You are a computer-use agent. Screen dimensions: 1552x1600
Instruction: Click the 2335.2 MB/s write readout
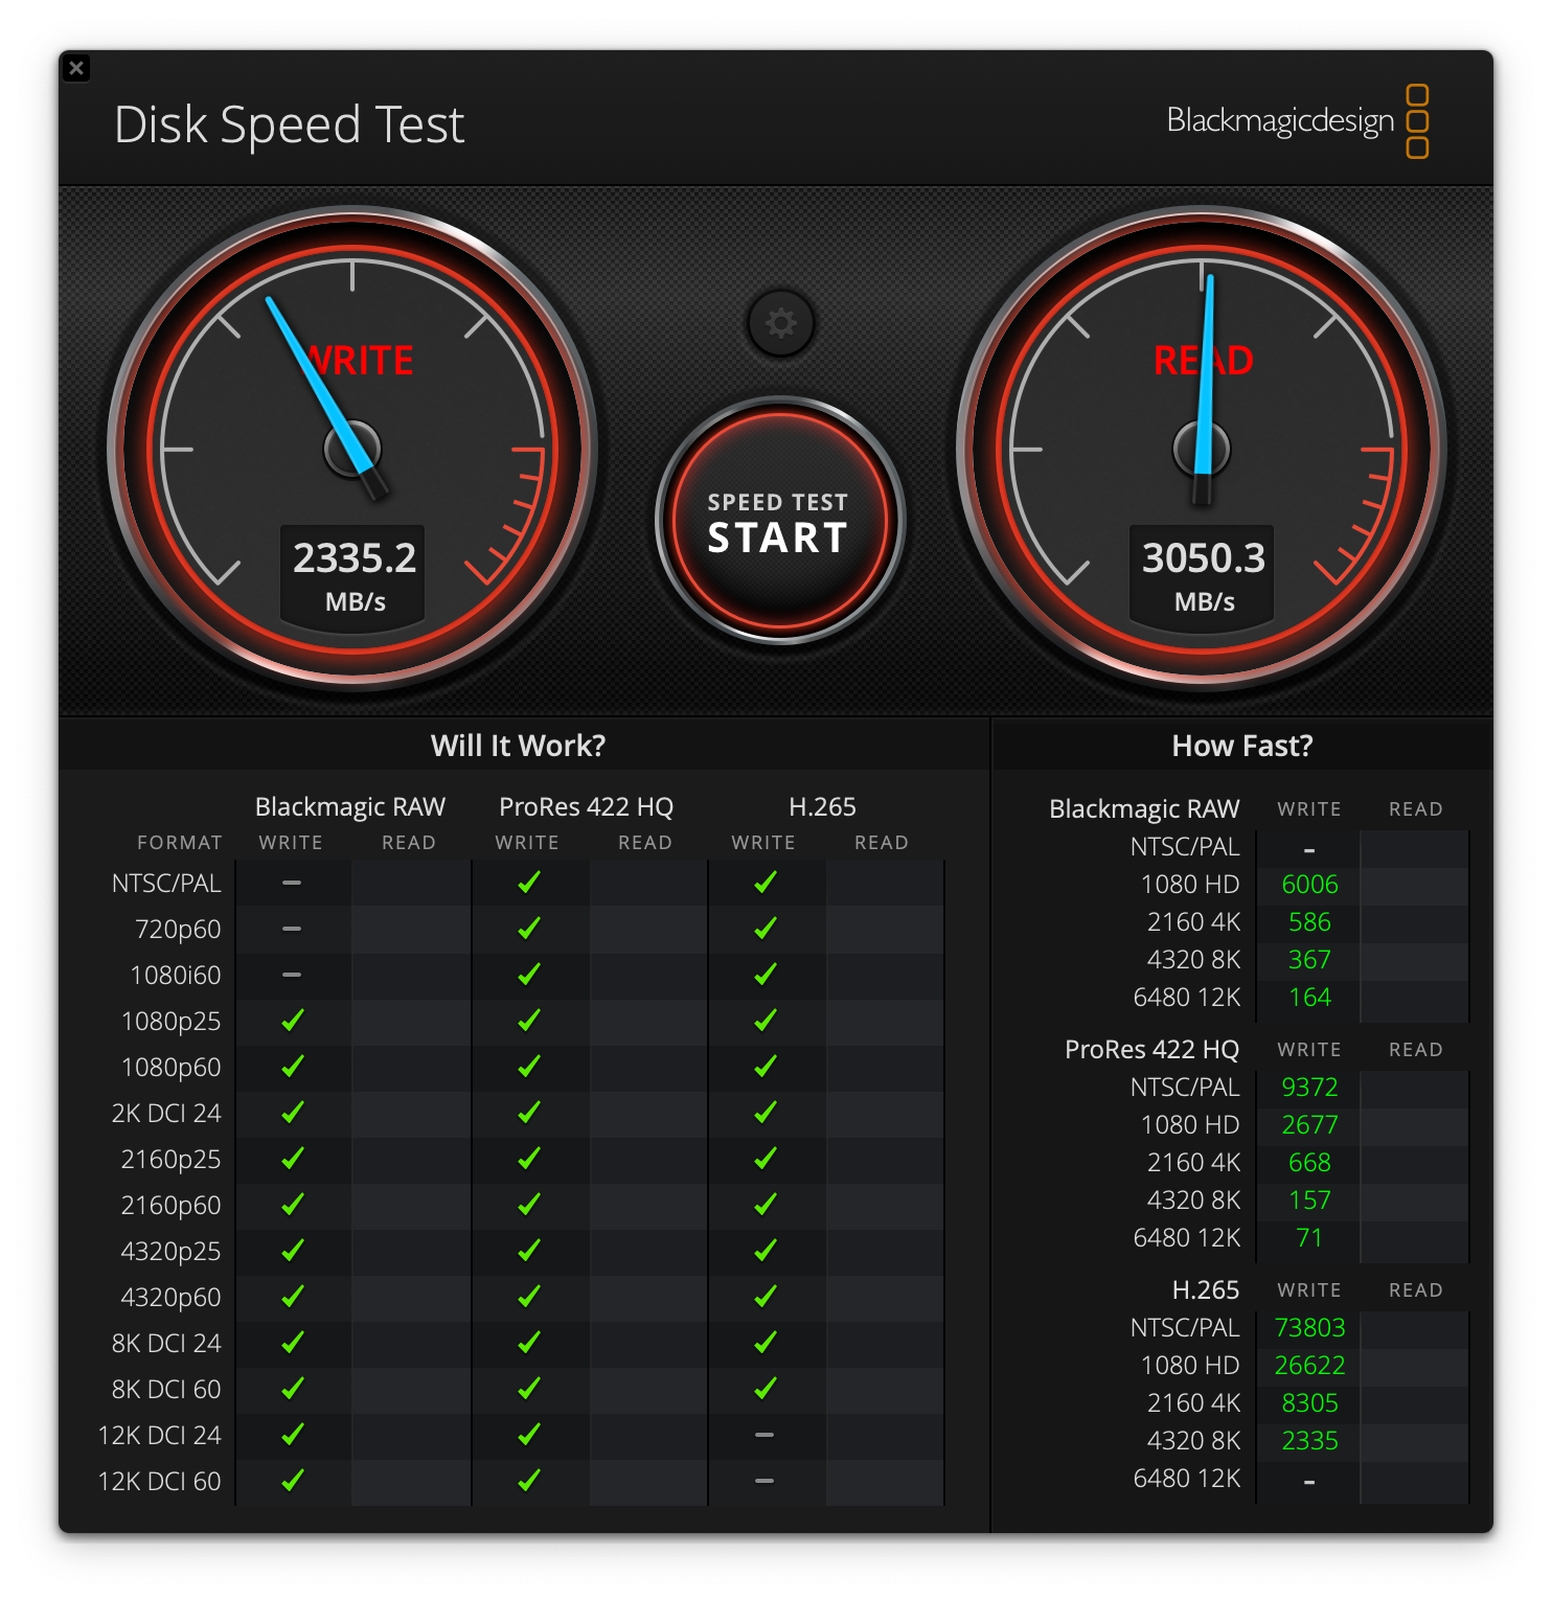click(354, 576)
